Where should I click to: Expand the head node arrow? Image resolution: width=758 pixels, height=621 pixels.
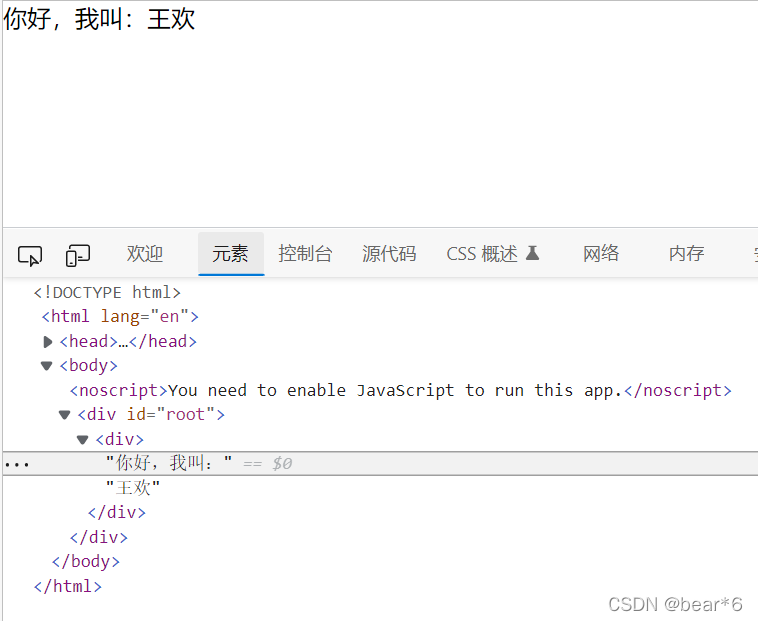coord(47,342)
